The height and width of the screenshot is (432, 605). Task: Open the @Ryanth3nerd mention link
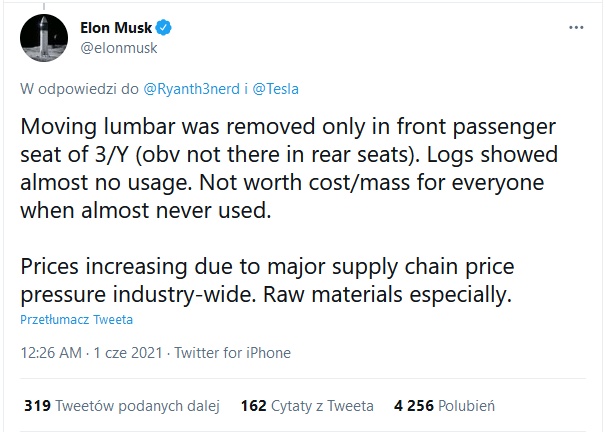pos(191,89)
